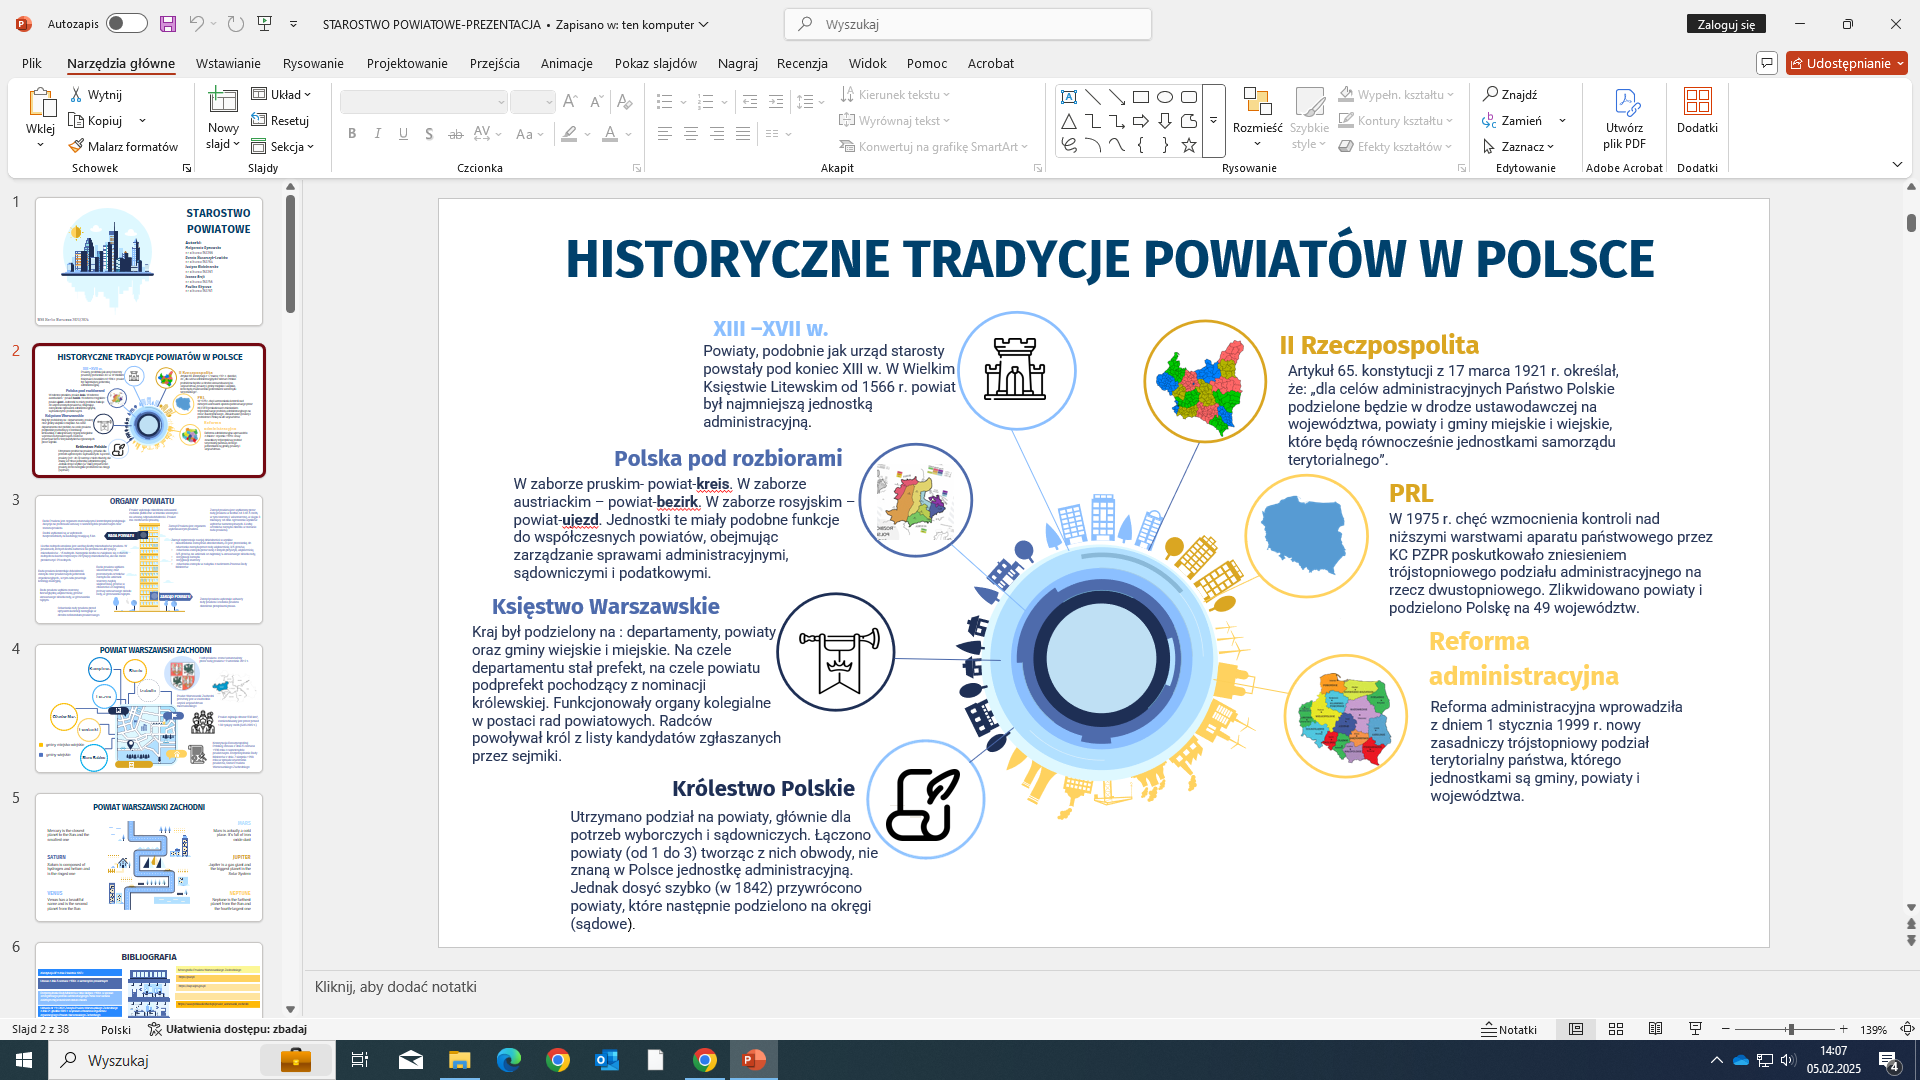This screenshot has width=1920, height=1080.
Task: Toggle text shadow
Action: pyautogui.click(x=430, y=134)
